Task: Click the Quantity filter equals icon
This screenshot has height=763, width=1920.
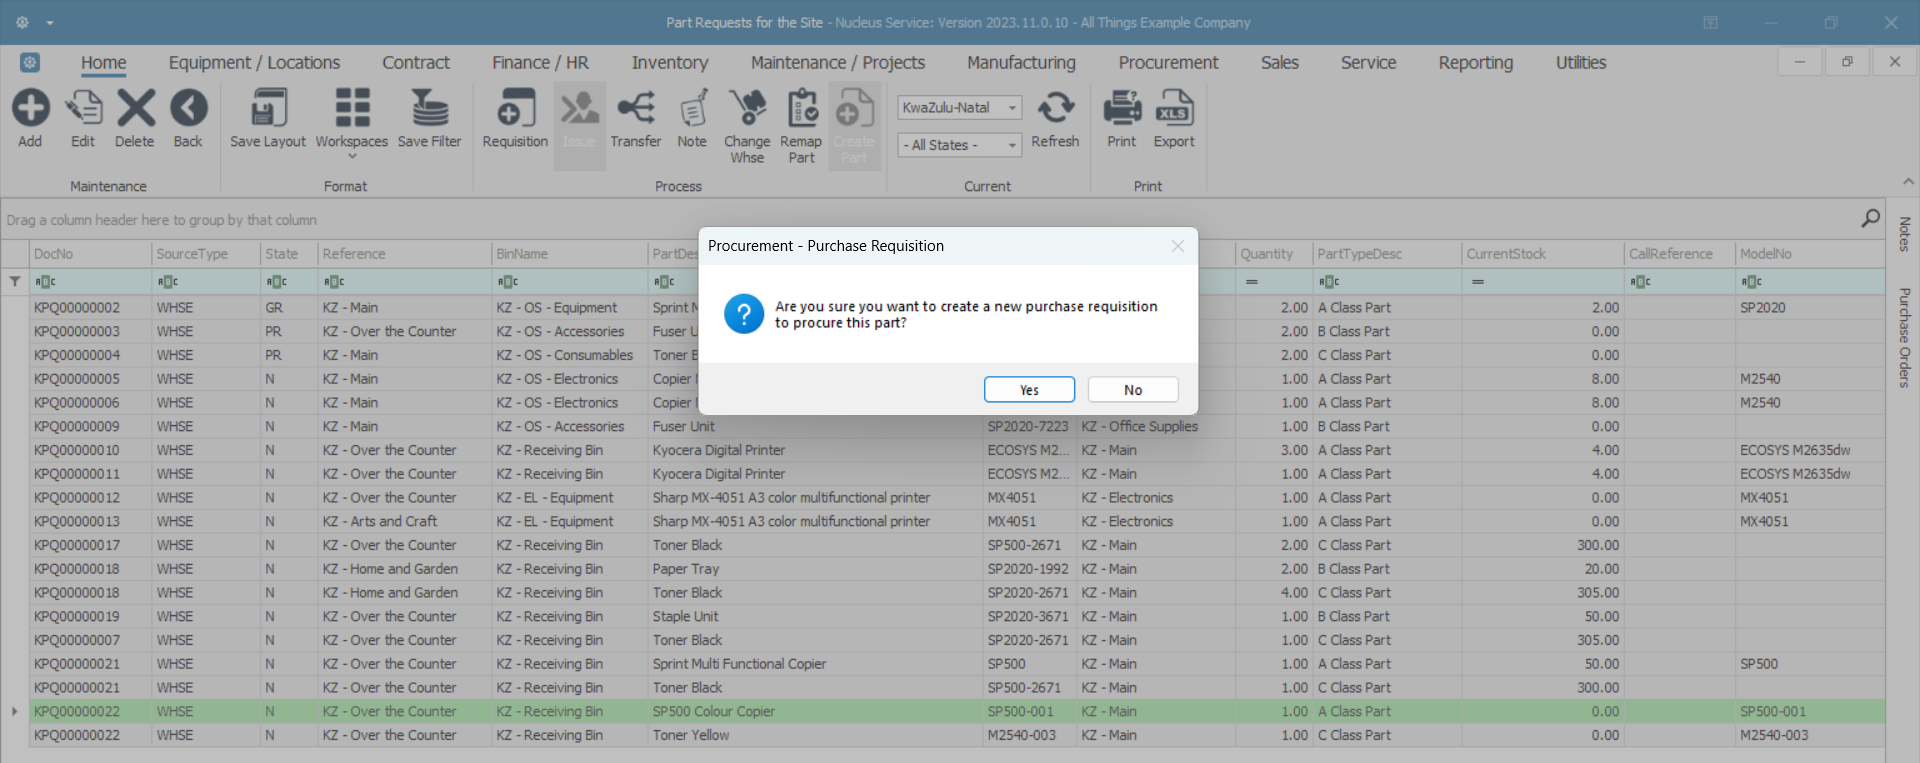Action: click(x=1251, y=282)
